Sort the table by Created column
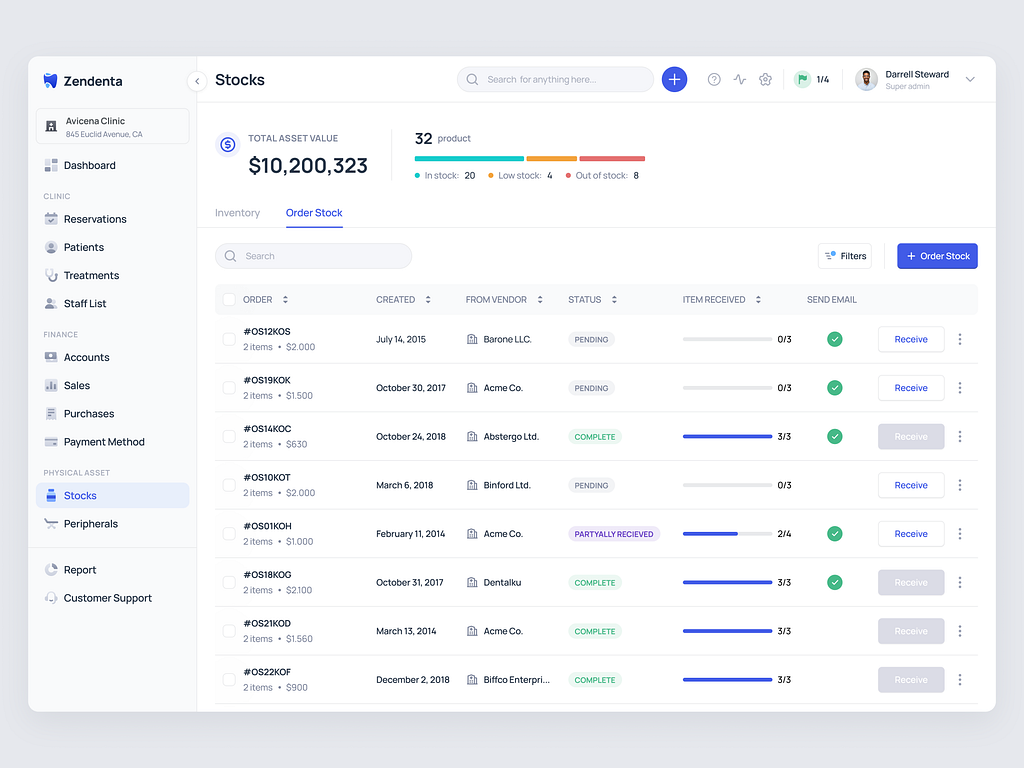Viewport: 1024px width, 768px height. tap(428, 300)
